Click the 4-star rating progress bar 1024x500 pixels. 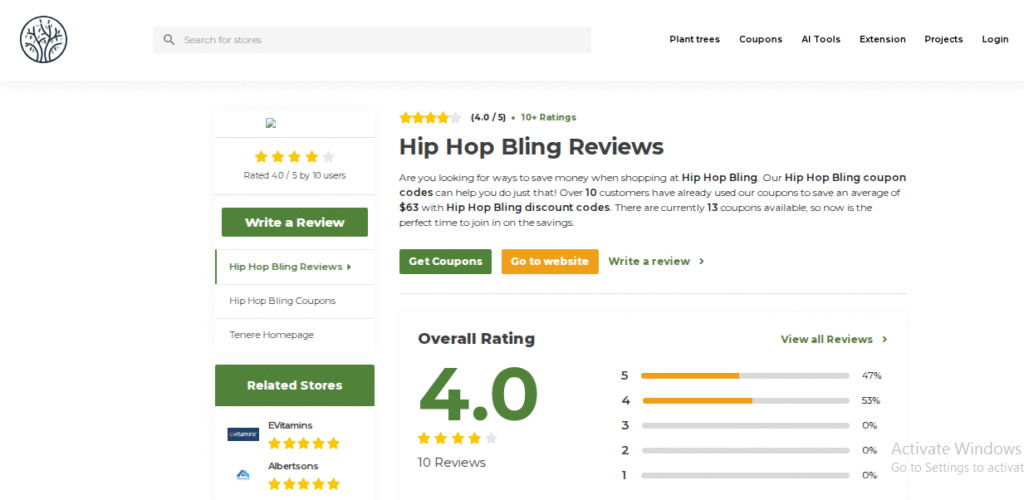click(745, 400)
